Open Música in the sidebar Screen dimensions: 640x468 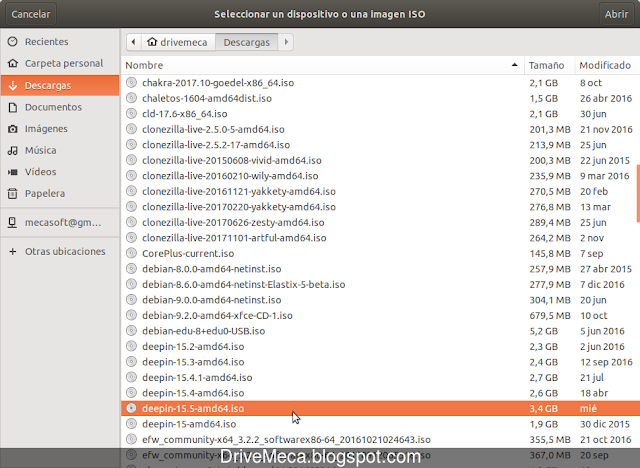tap(60, 150)
